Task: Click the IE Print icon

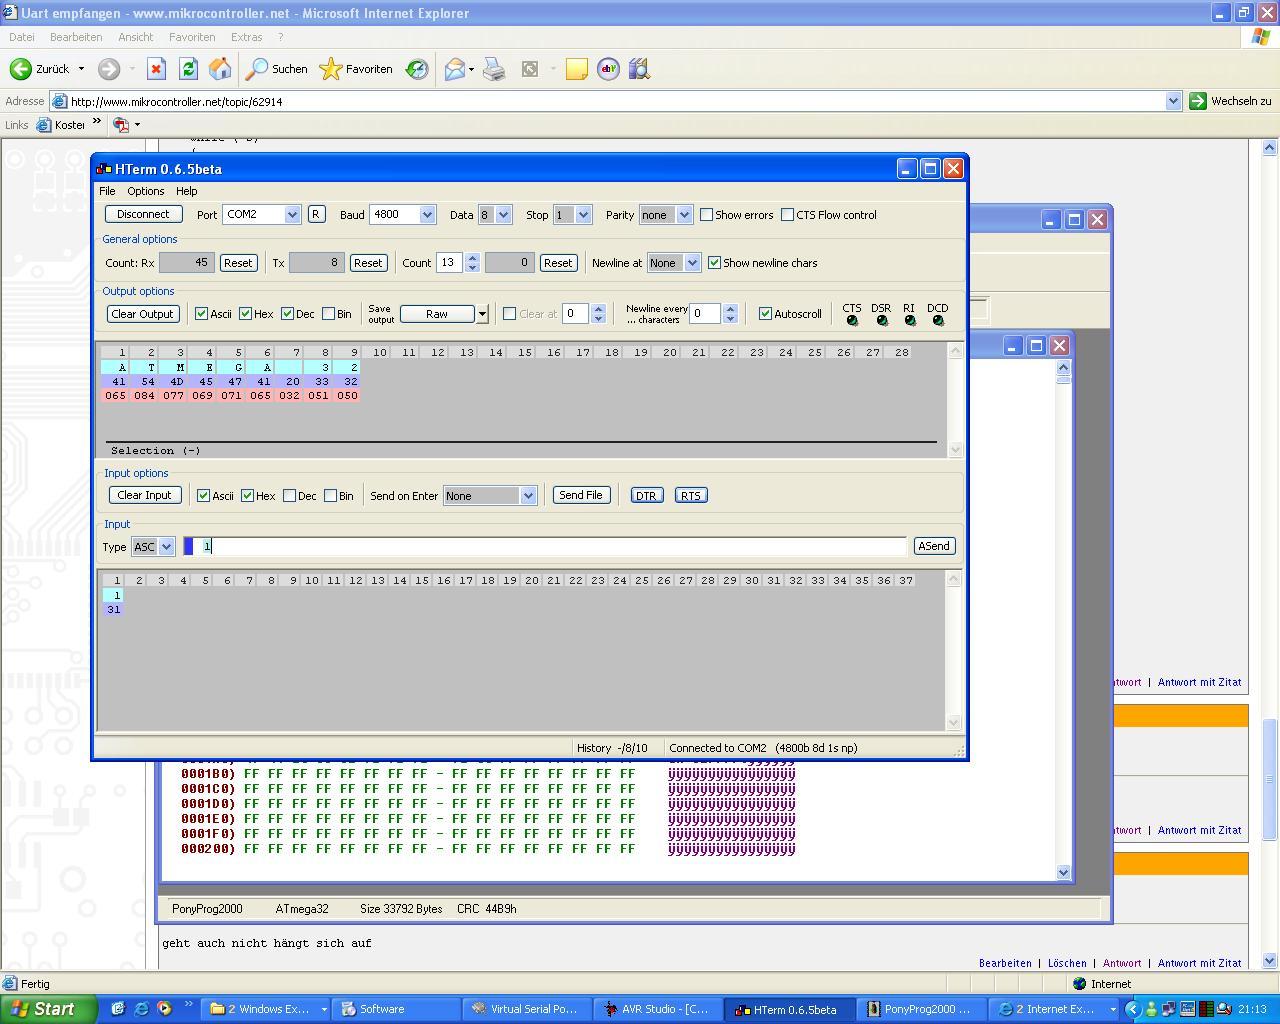Action: coord(494,69)
